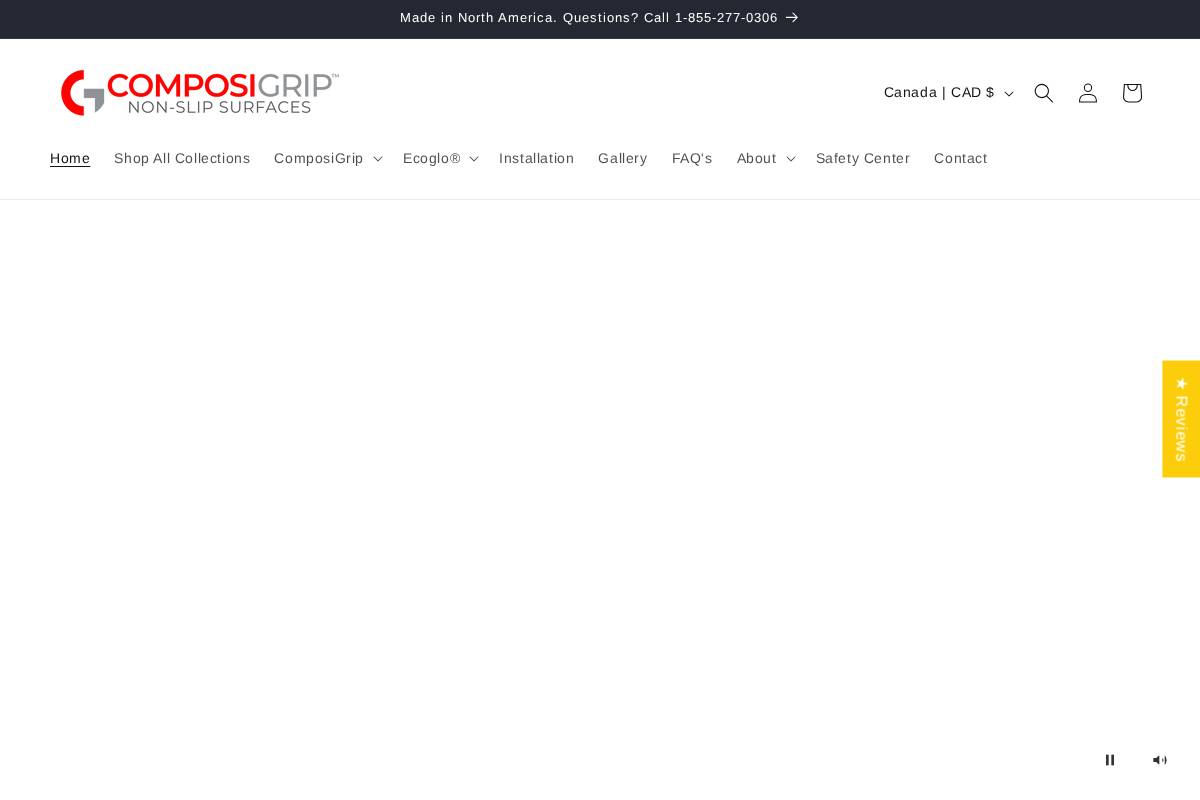
Task: Select the Home menu item
Action: click(x=70, y=158)
